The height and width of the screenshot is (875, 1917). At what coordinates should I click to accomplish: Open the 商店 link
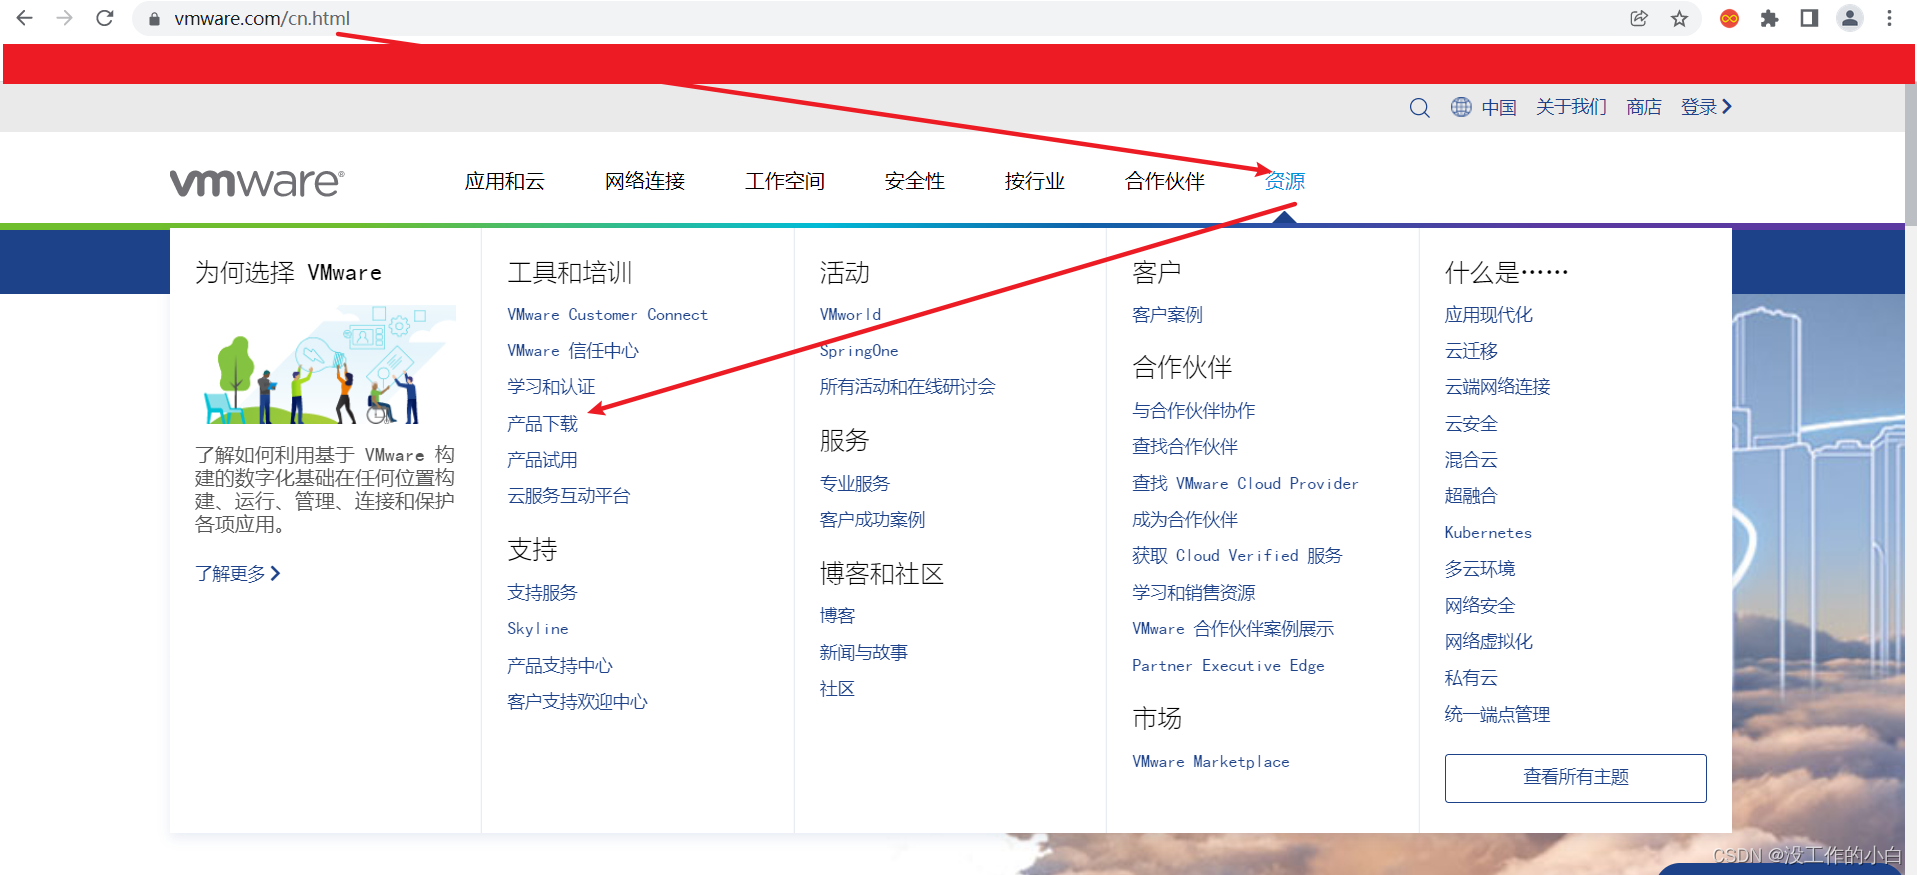pyautogui.click(x=1644, y=107)
